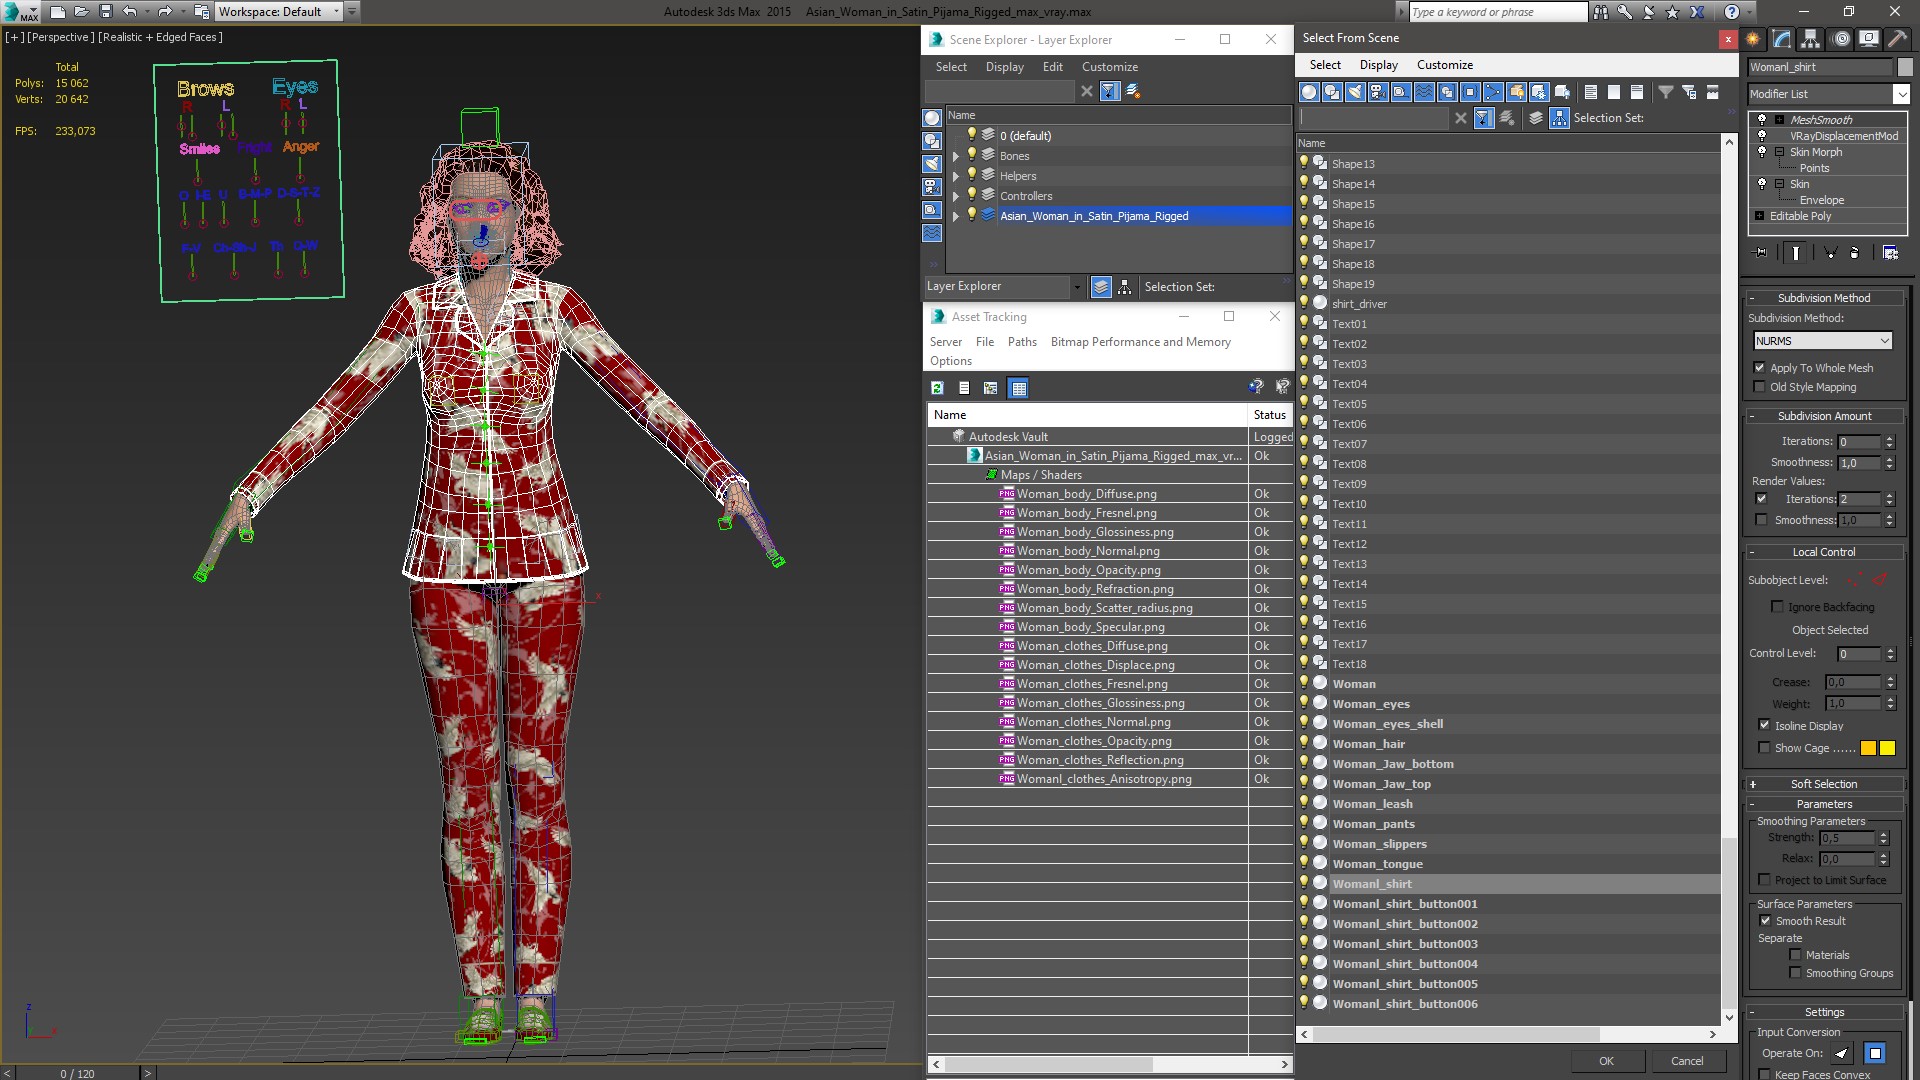Toggle Display Space Warps filter in Select From Scene

click(x=1424, y=92)
